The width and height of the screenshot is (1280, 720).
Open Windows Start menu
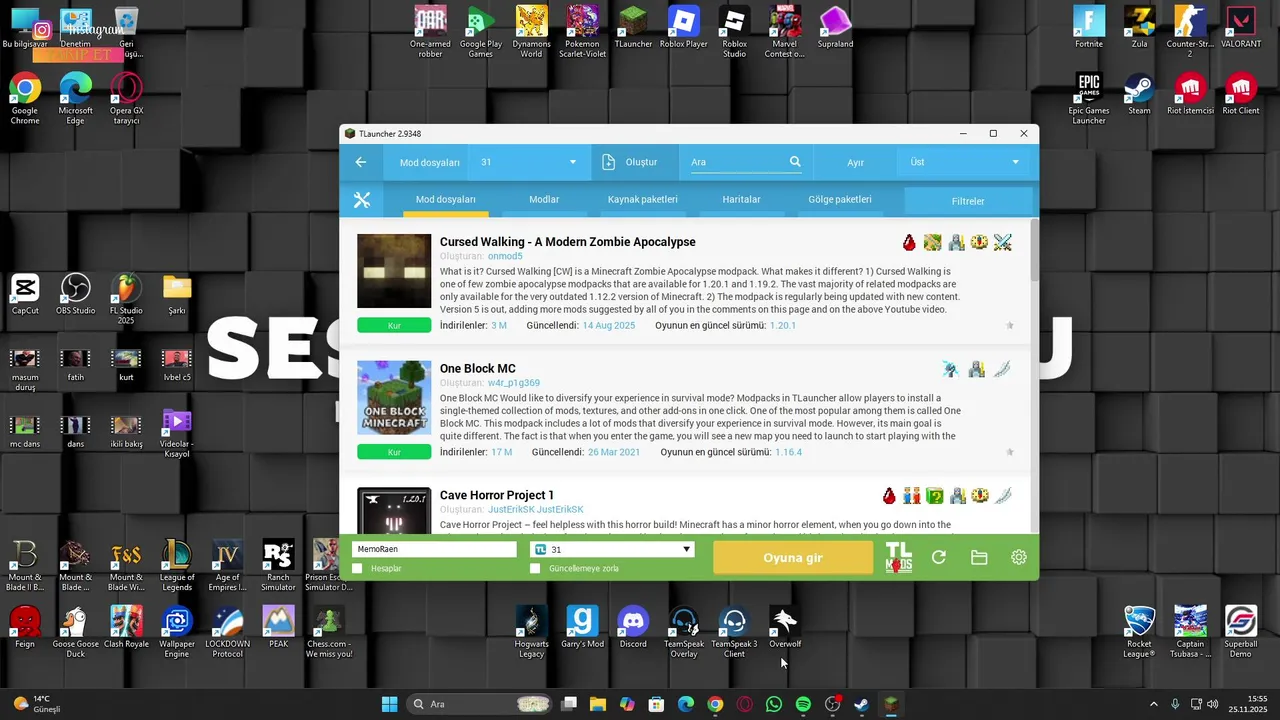point(389,704)
